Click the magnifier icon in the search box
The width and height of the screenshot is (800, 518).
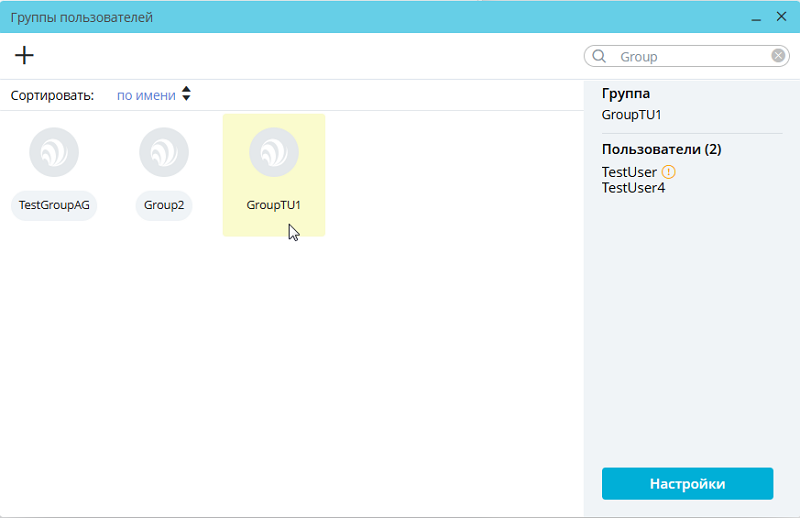click(x=600, y=57)
